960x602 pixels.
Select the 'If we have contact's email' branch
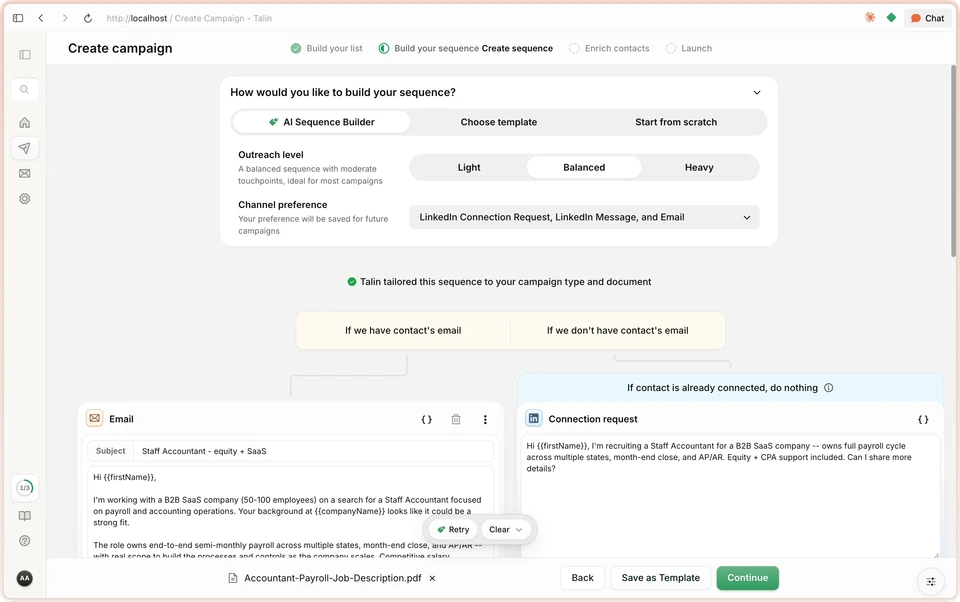(x=403, y=330)
